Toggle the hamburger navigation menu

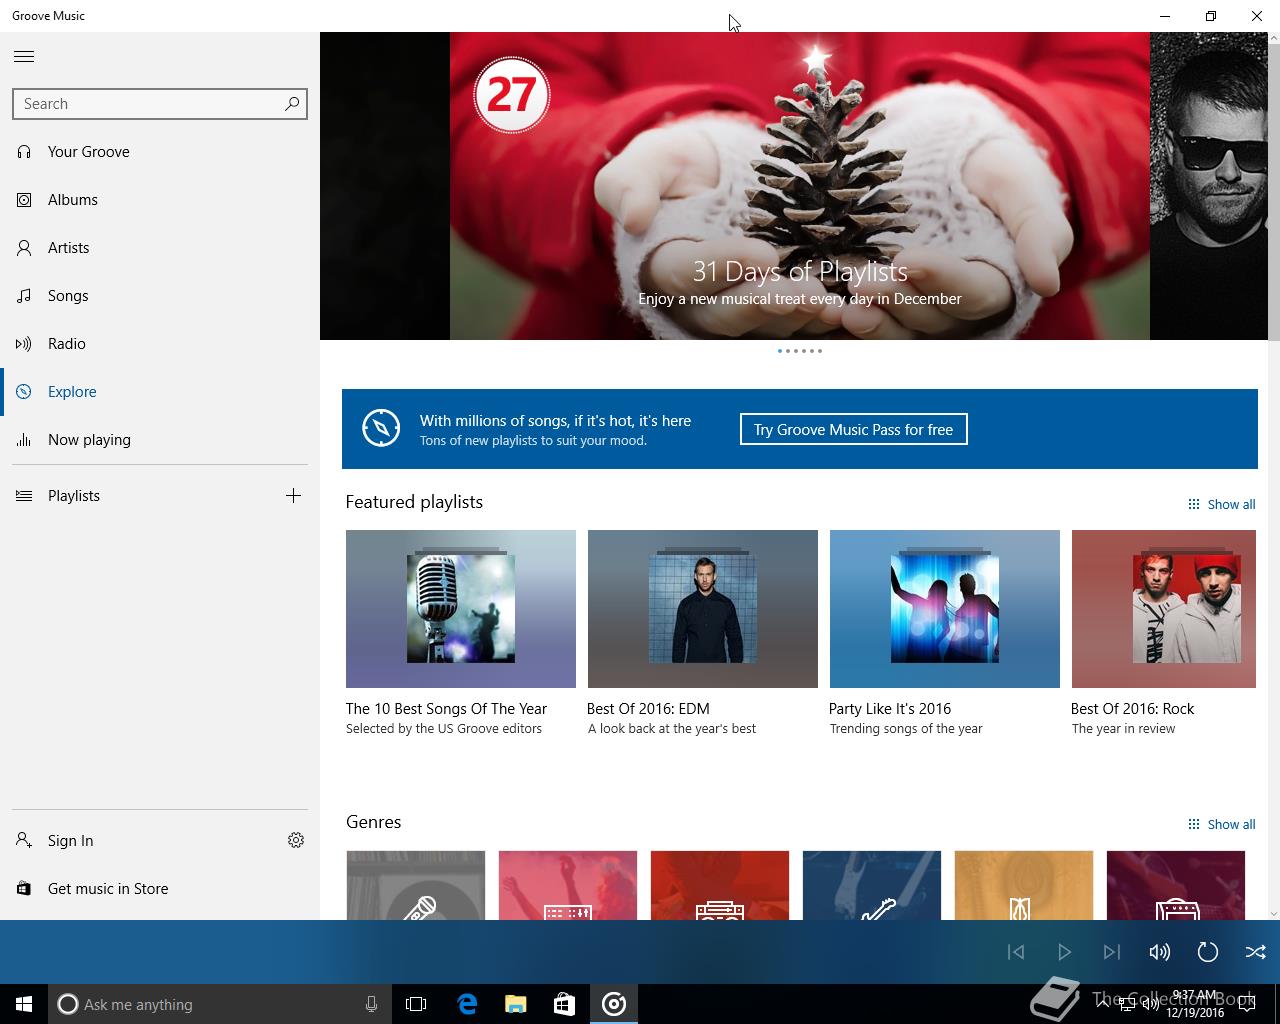24,56
